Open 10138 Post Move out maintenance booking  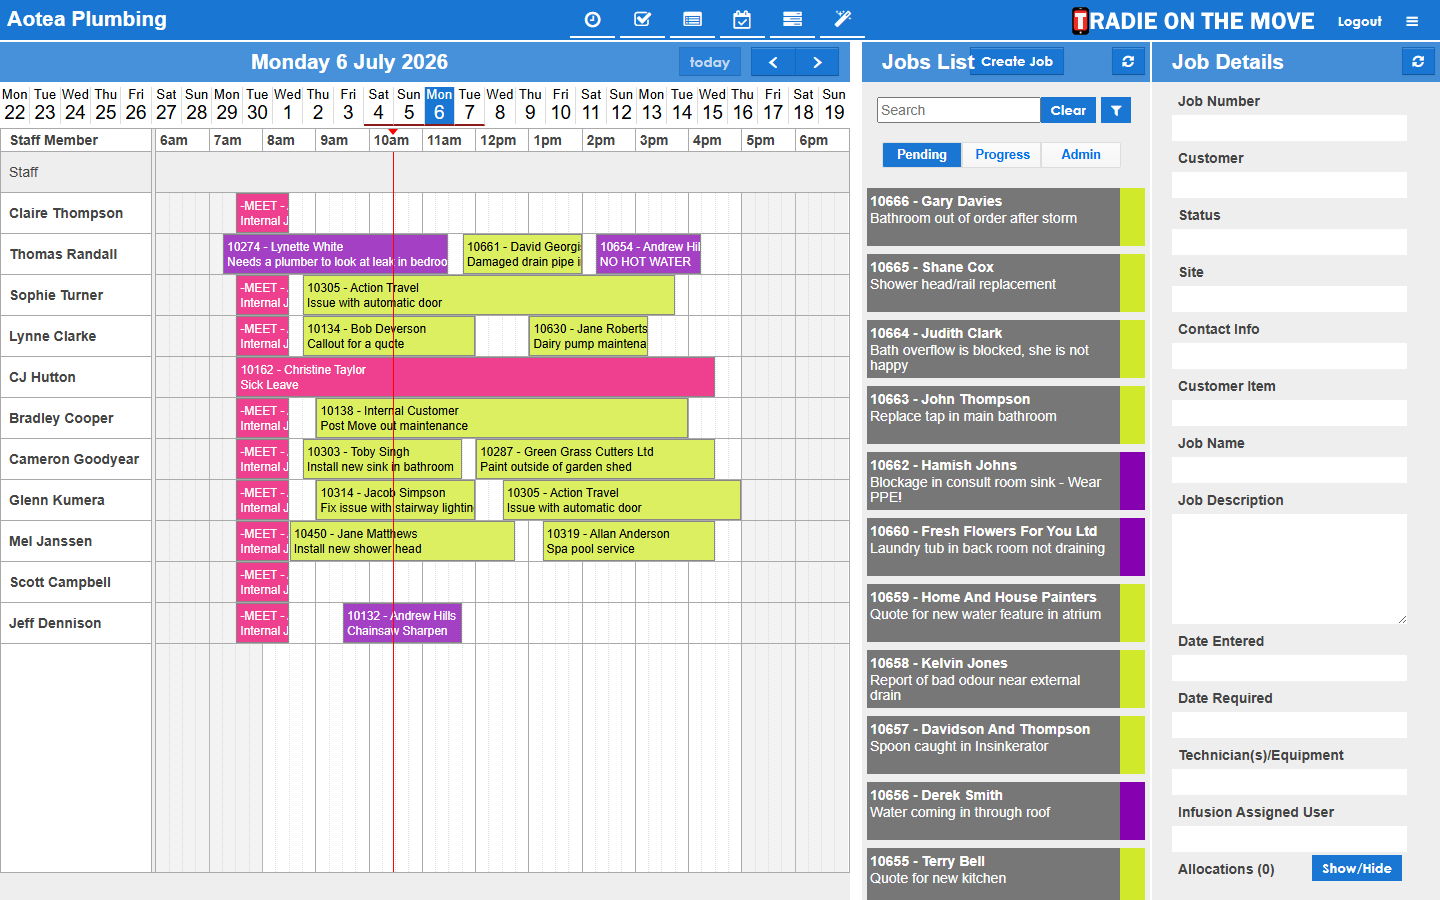[502, 418]
